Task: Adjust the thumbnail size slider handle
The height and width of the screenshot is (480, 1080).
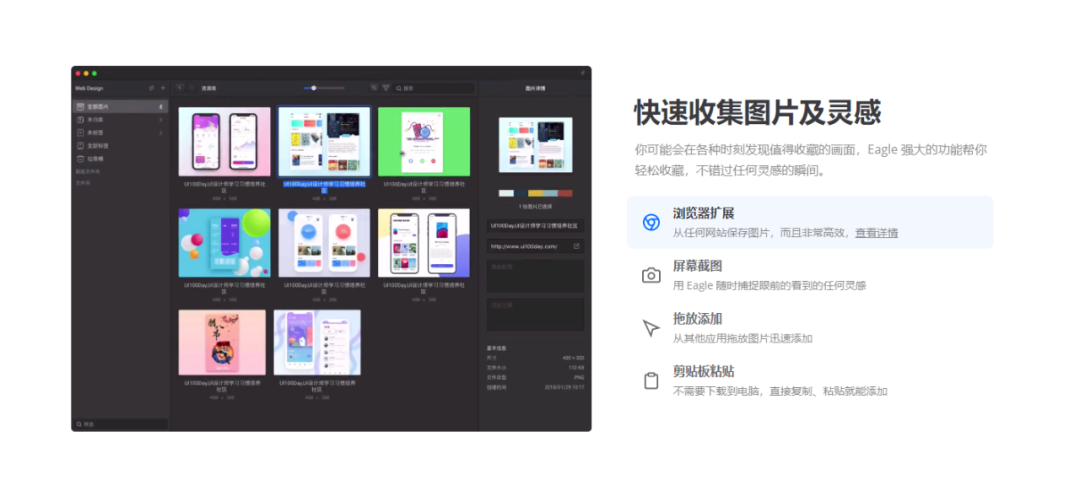Action: tap(313, 87)
